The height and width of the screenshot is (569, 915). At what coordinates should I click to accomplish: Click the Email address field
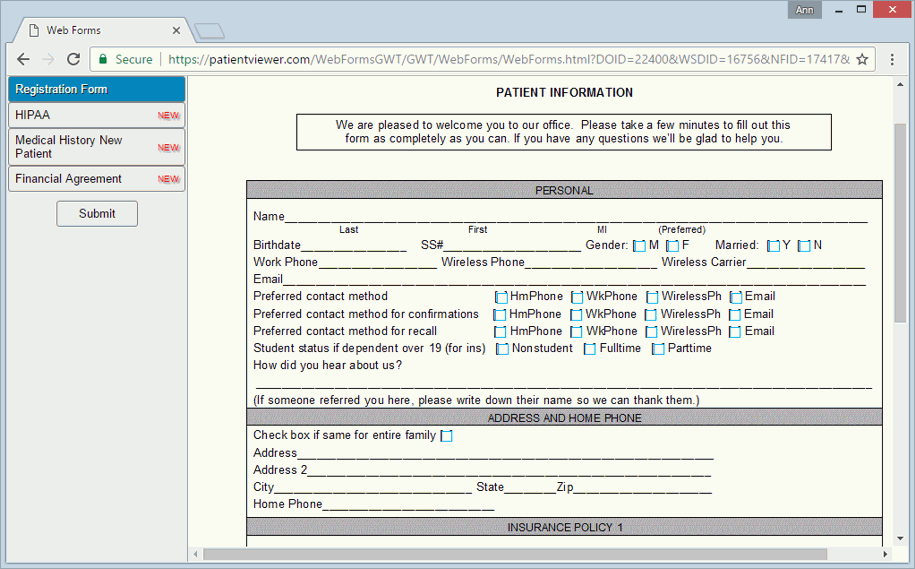[575, 279]
